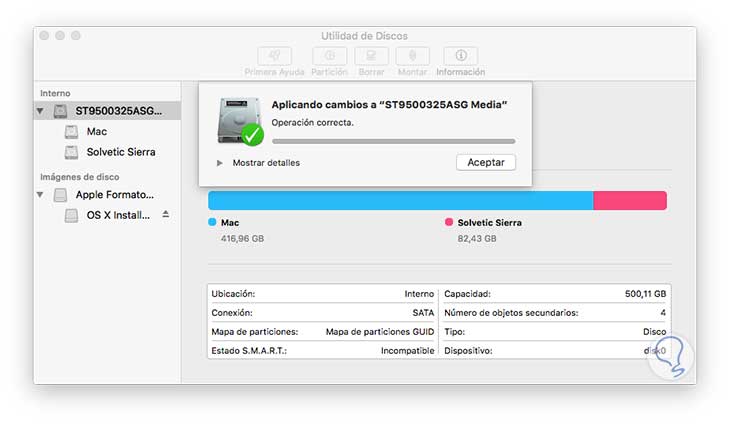
Task: Select Apple Formato disk image row
Action: coord(107,195)
